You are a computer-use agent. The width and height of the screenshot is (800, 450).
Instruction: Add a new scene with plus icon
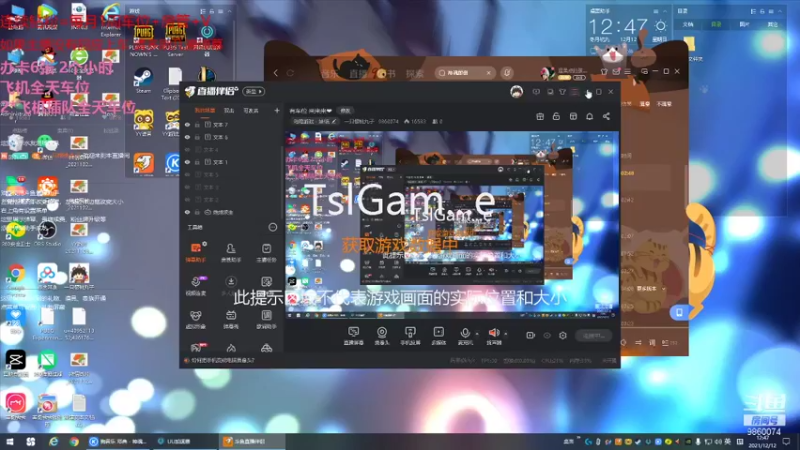(x=277, y=110)
